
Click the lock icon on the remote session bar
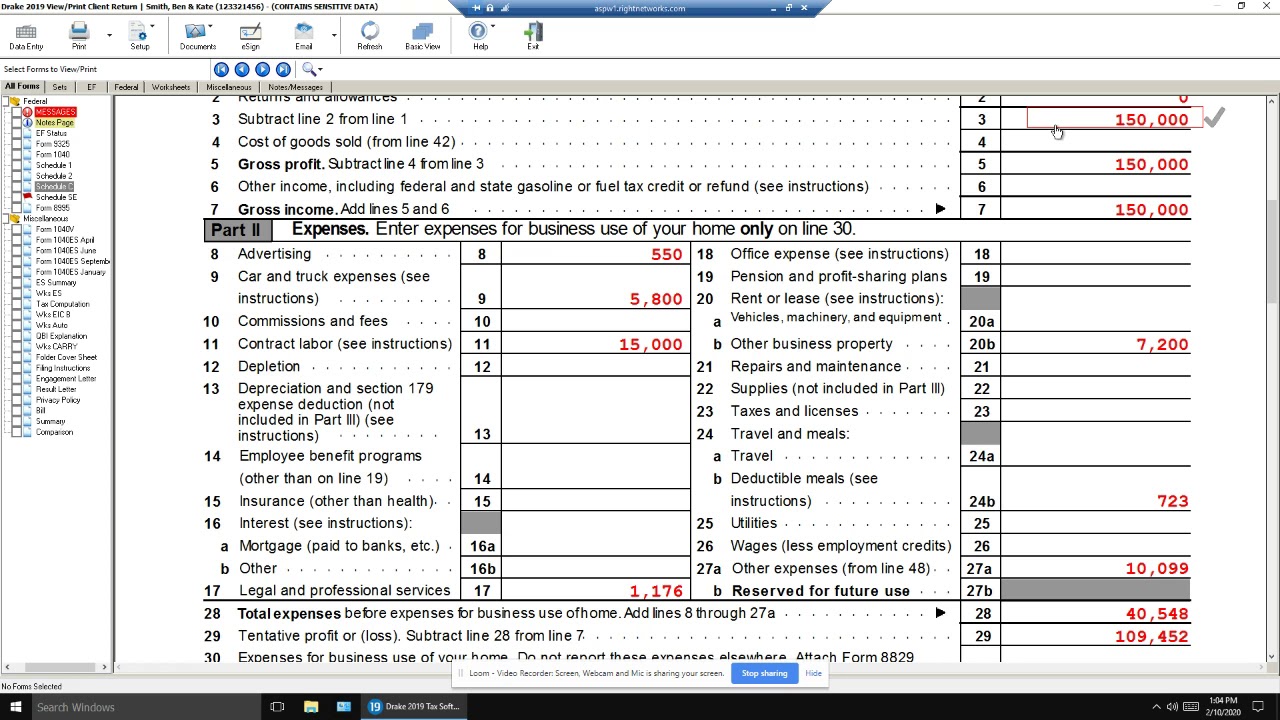click(x=490, y=8)
